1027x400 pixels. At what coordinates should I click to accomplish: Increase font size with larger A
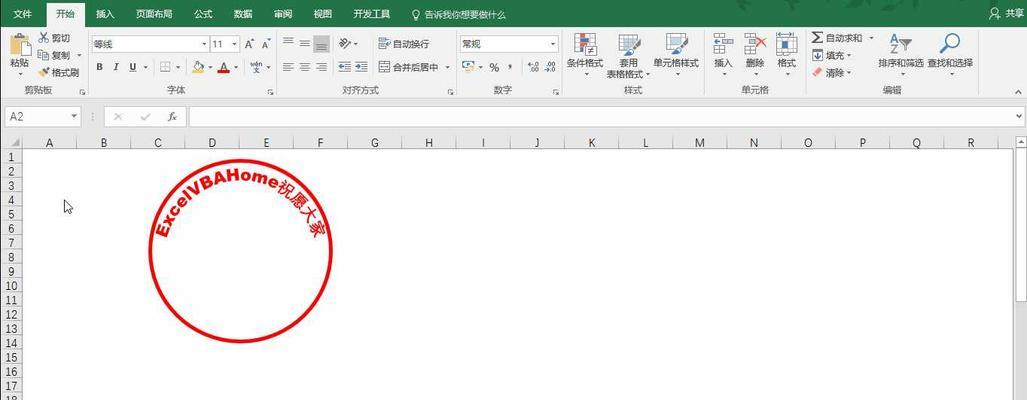249,45
